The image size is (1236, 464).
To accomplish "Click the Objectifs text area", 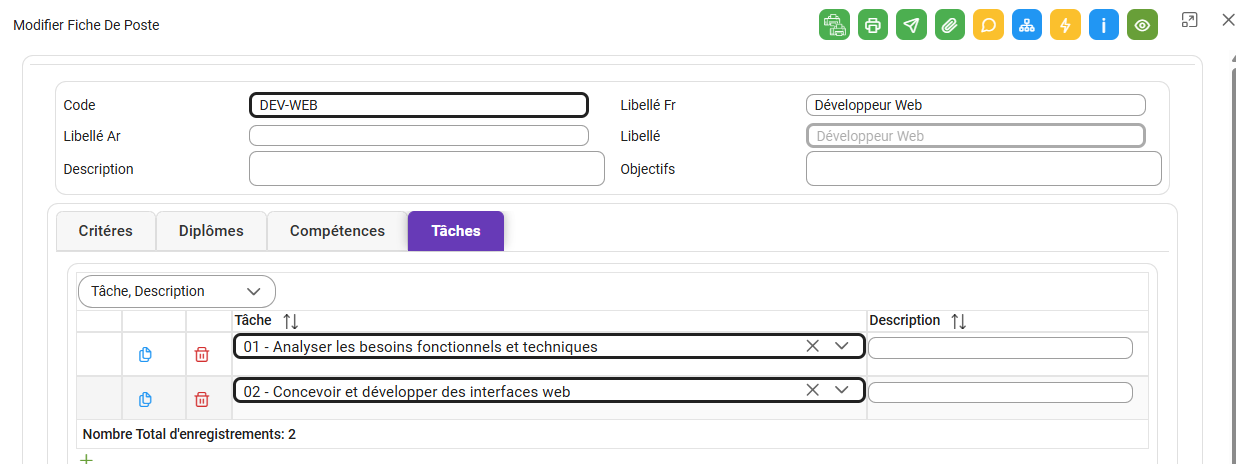I will click(984, 169).
